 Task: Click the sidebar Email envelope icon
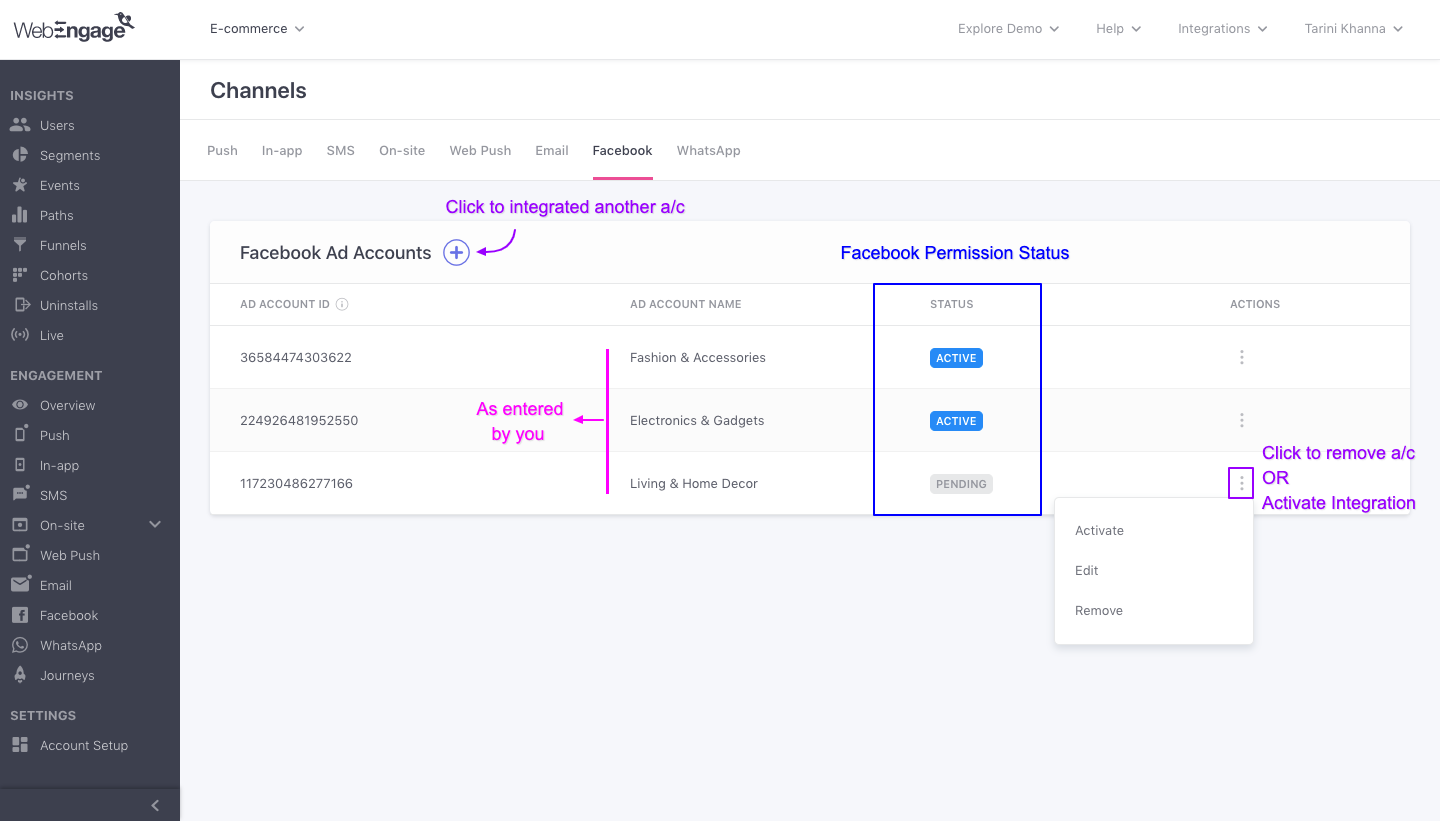(20, 585)
